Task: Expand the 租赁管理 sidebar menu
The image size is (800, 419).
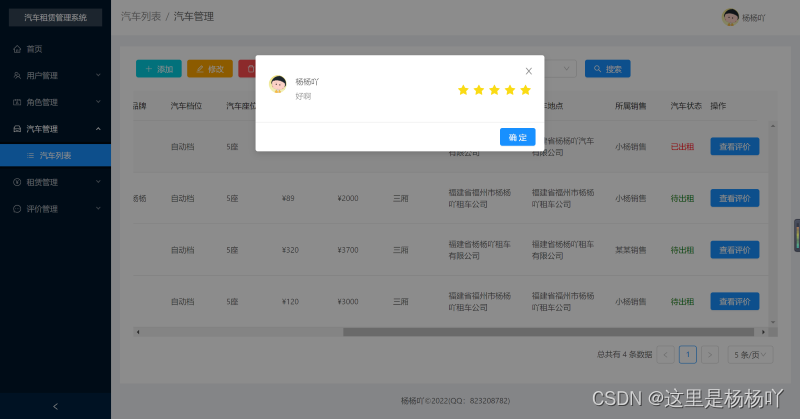Action: pos(55,182)
